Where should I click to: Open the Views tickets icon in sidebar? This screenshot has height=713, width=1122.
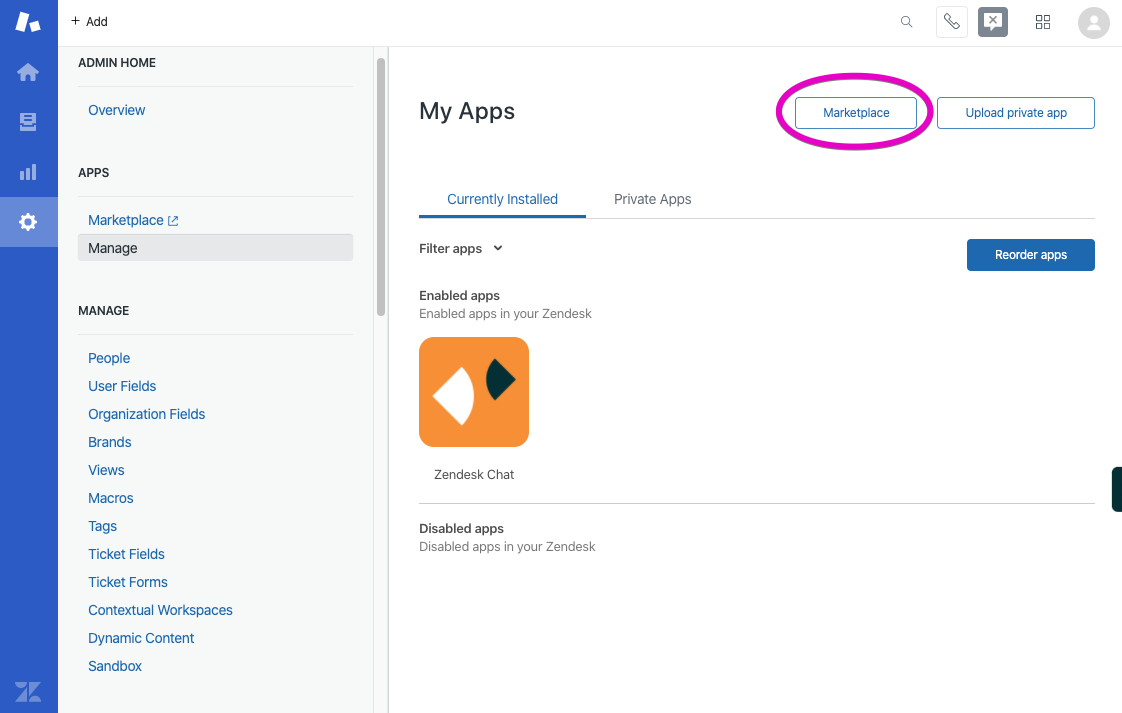click(28, 122)
